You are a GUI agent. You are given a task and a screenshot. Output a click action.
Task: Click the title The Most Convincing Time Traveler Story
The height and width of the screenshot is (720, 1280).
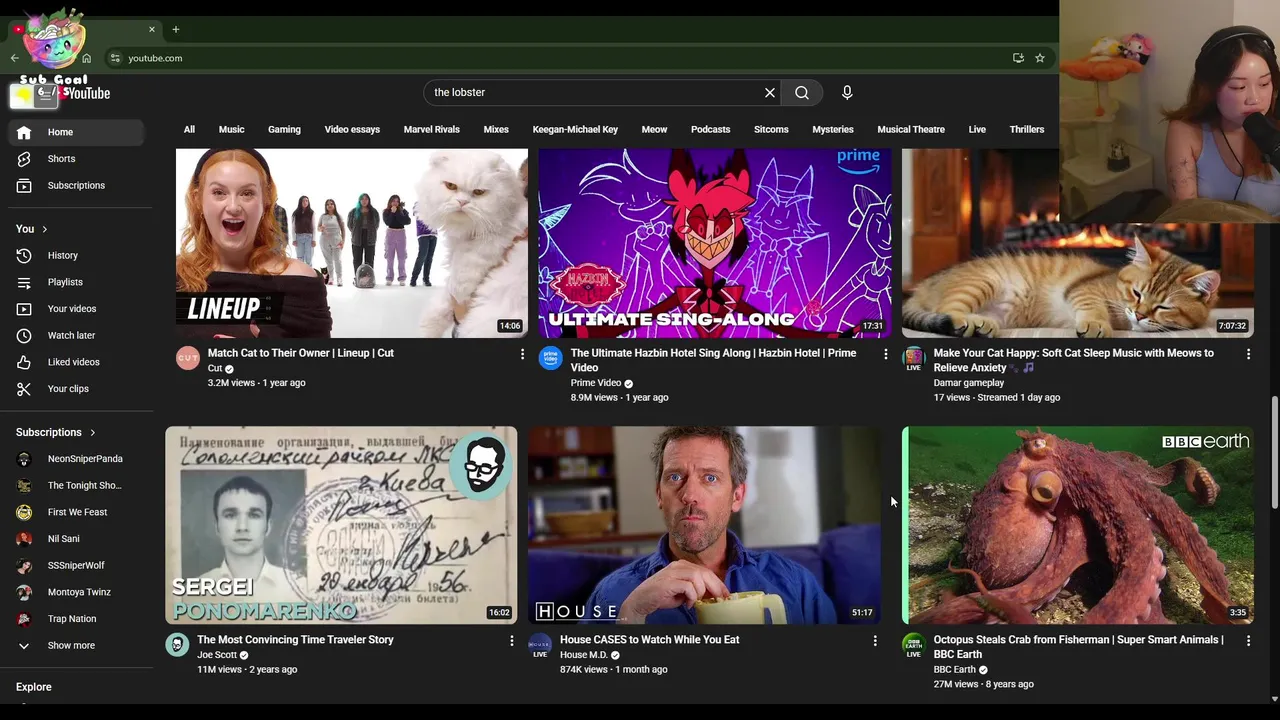tap(295, 640)
